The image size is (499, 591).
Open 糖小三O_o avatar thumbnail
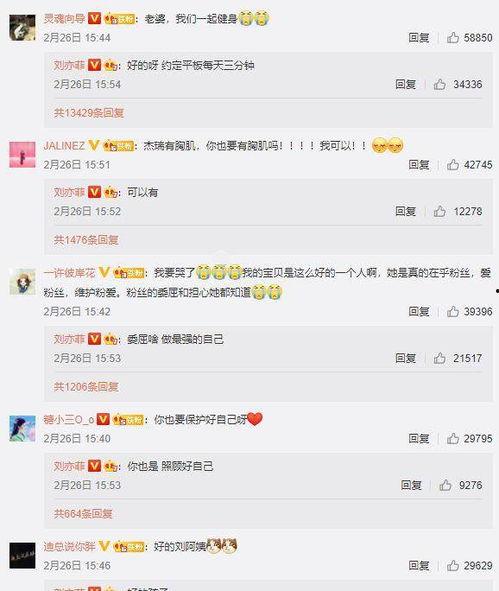[22, 429]
